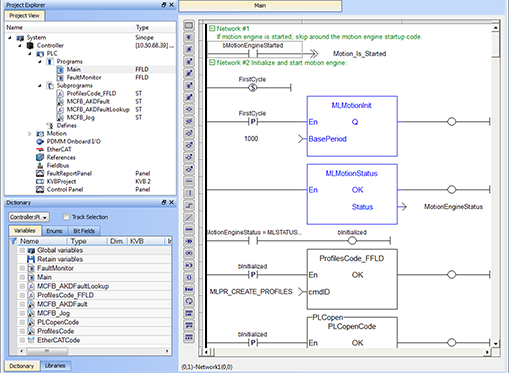Select the rectangle selection tool atop the ladder toolbar

[x=189, y=25]
